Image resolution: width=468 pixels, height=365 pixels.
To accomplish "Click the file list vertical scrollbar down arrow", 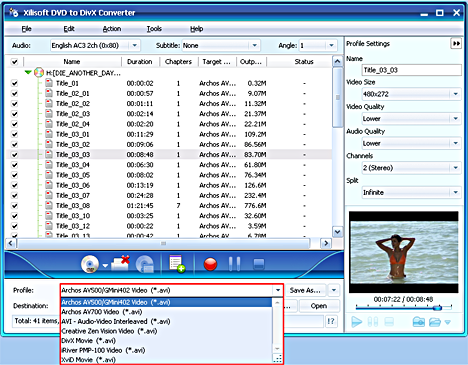I will pyautogui.click(x=338, y=232).
